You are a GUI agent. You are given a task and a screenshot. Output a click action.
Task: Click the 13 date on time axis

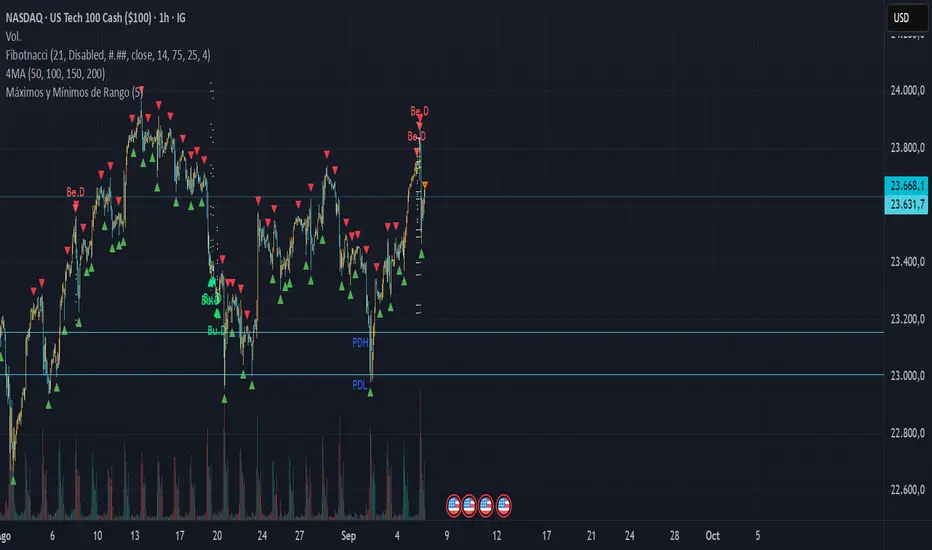135,536
